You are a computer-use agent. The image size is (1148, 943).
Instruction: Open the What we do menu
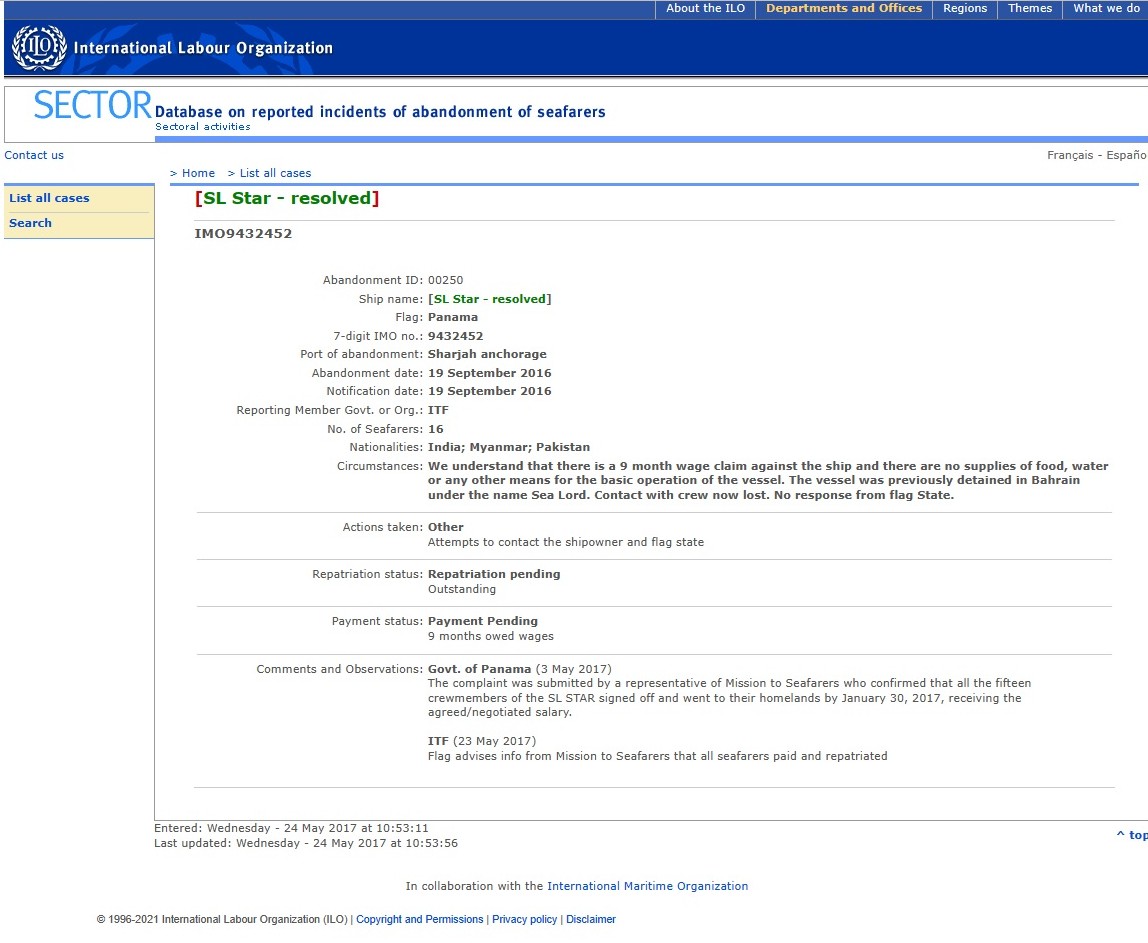[1108, 9]
